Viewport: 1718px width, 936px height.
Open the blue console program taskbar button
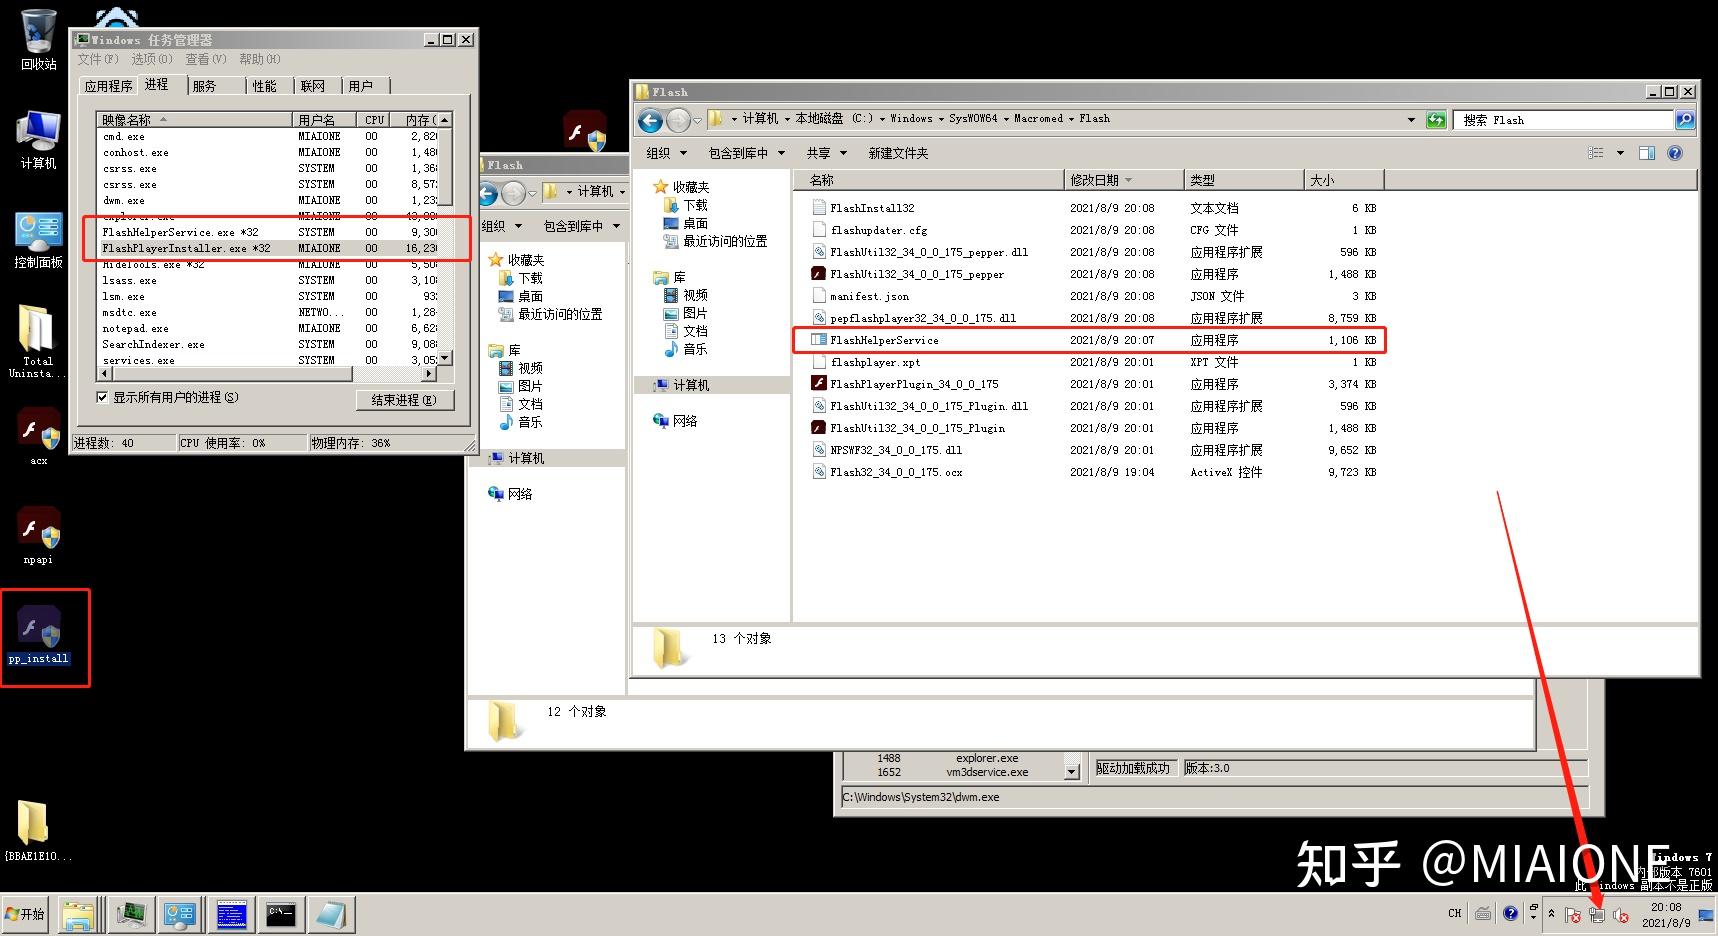(231, 914)
